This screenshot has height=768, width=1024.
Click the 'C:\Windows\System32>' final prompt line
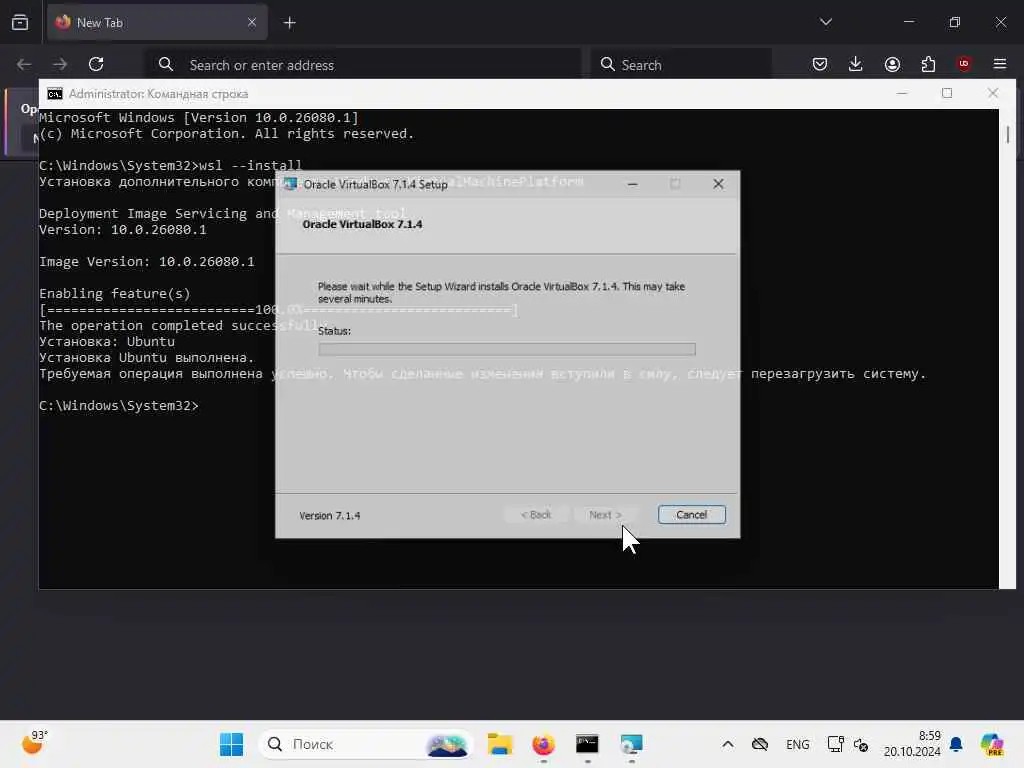[119, 406]
